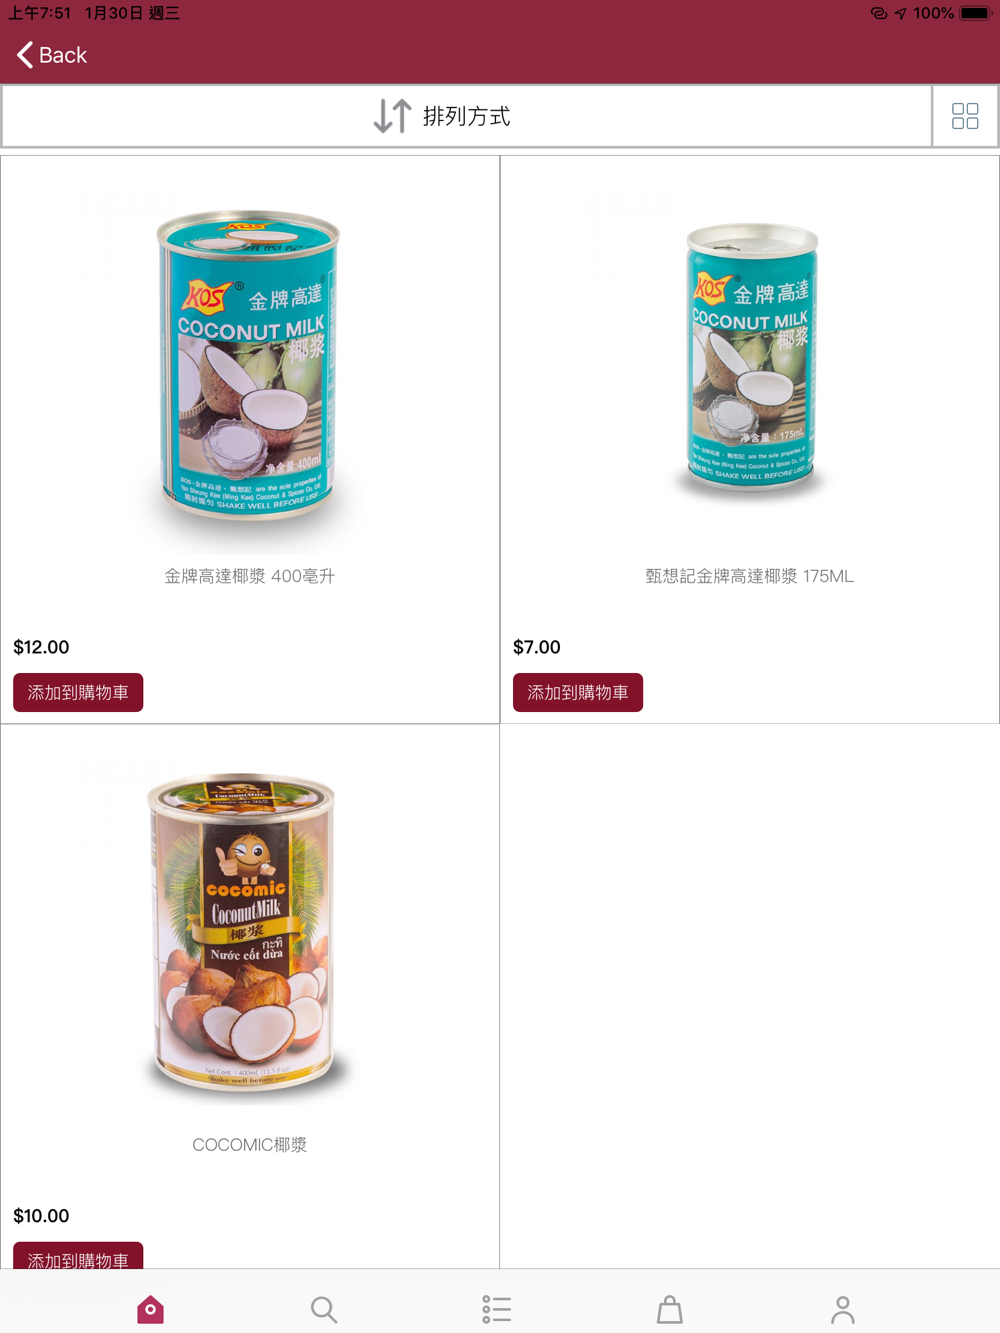Toggle the grid view layout icon
The image size is (1000, 1333).
[x=965, y=116]
